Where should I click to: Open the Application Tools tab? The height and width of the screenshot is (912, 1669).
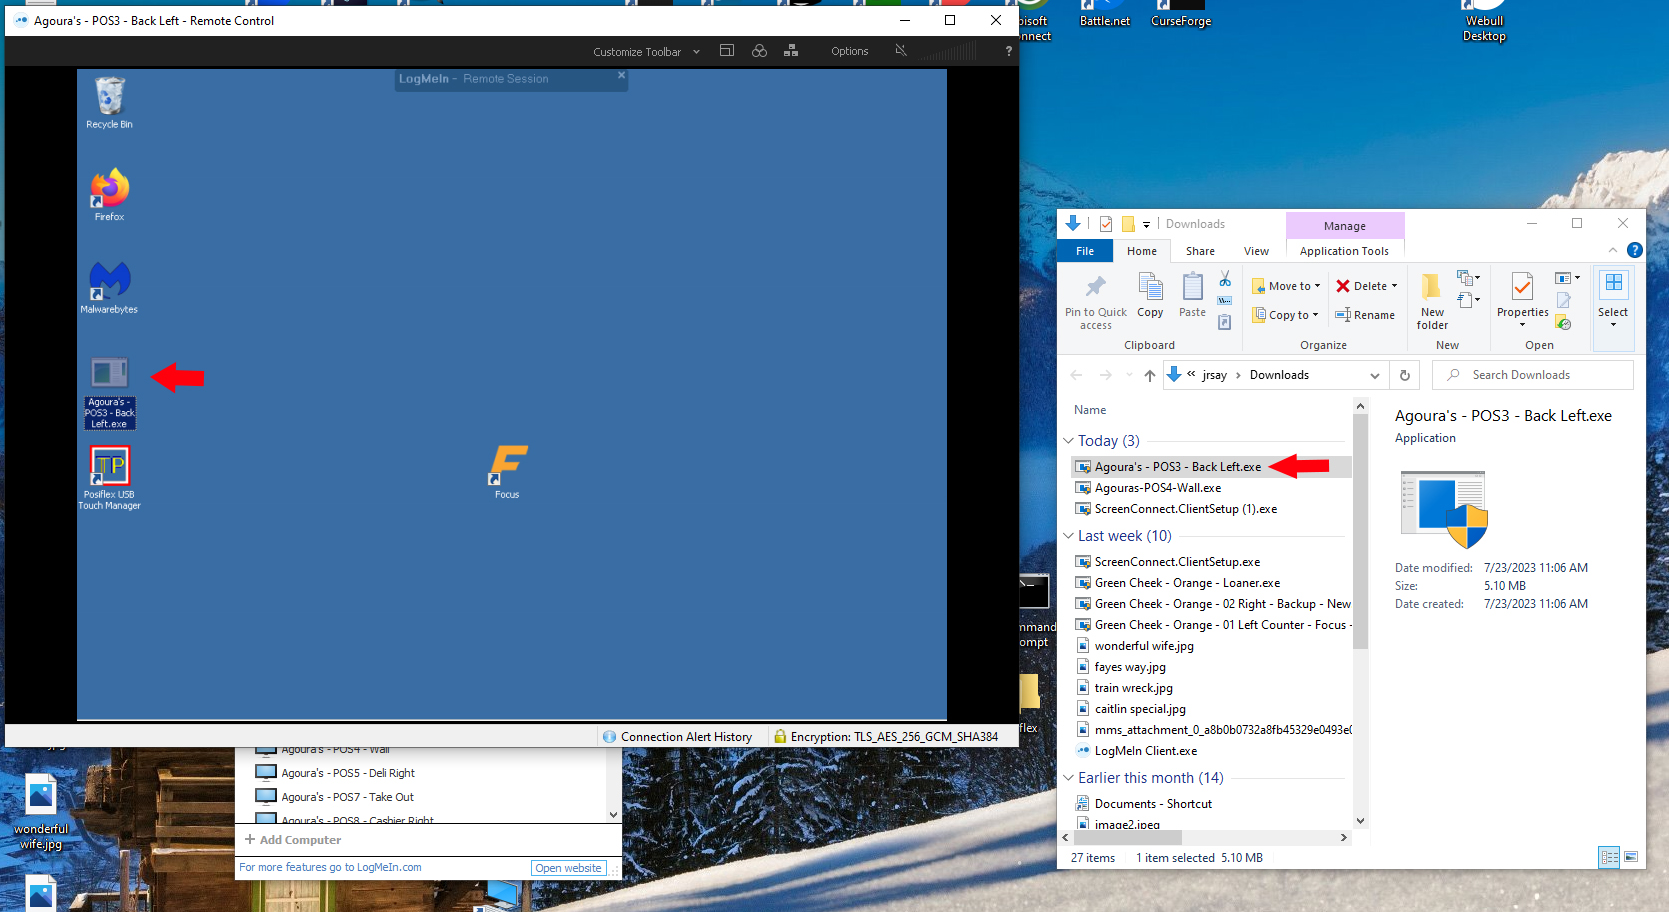(1344, 251)
